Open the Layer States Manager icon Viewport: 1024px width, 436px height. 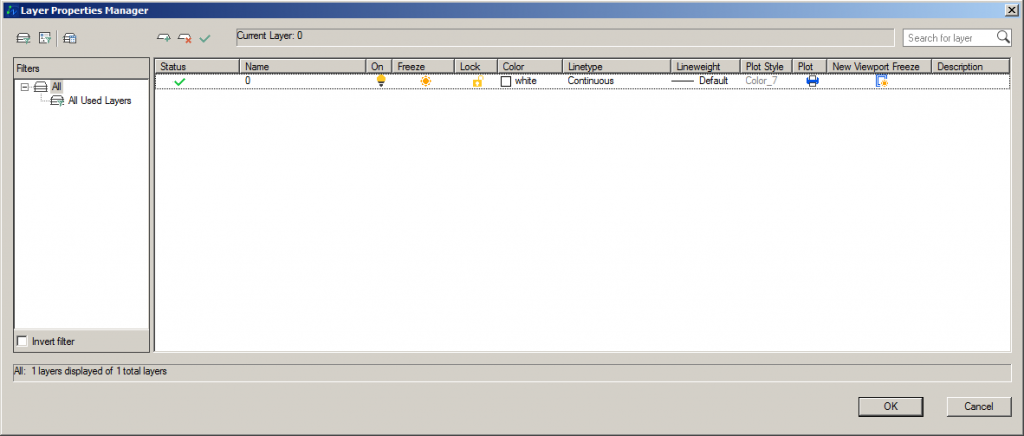coord(70,39)
